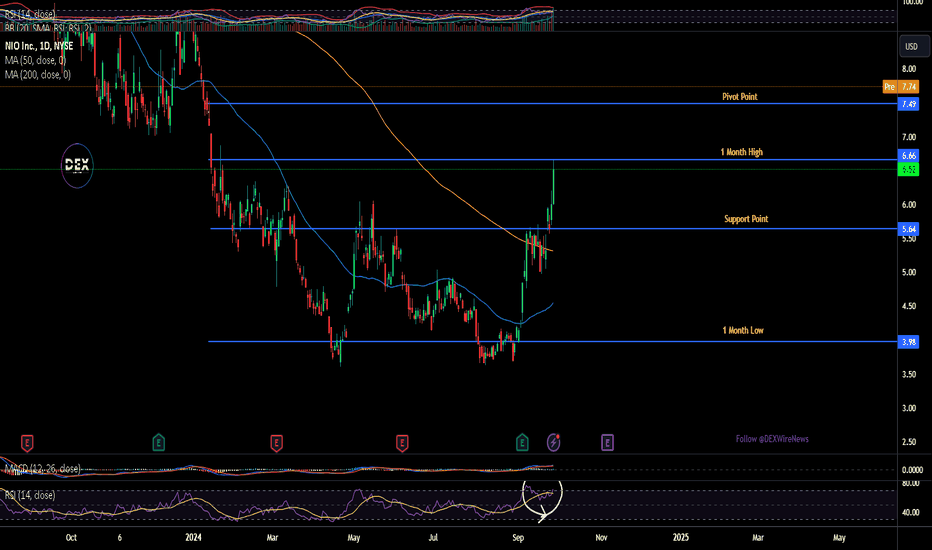Select the Support Point text annotation

(x=746, y=219)
